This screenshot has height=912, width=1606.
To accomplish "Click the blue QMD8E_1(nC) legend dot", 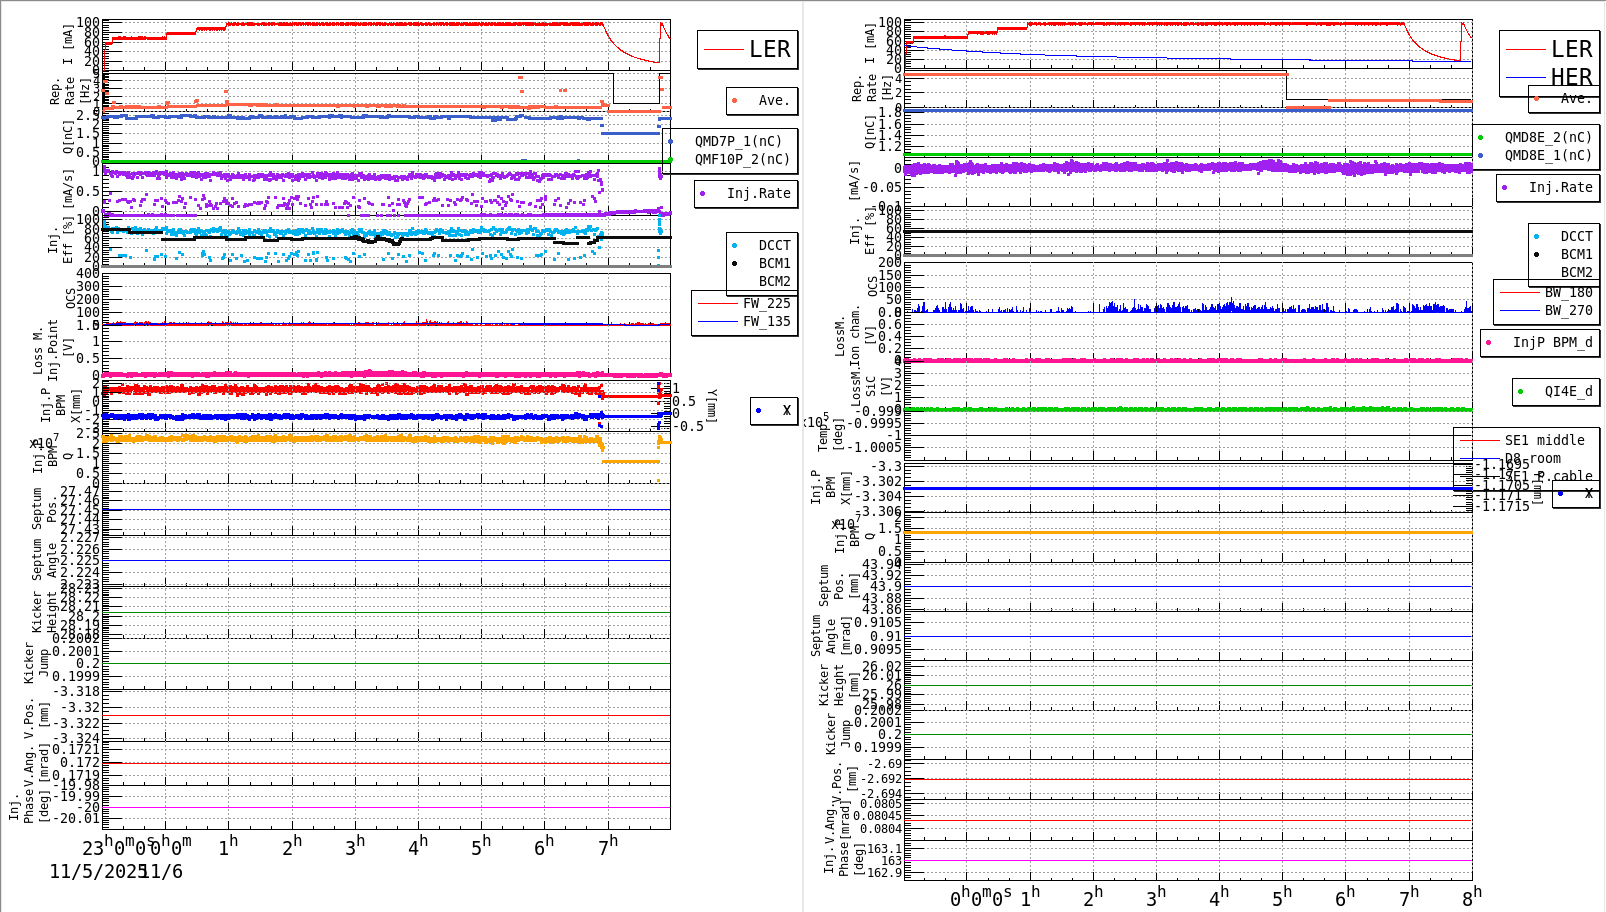I will [x=1483, y=154].
